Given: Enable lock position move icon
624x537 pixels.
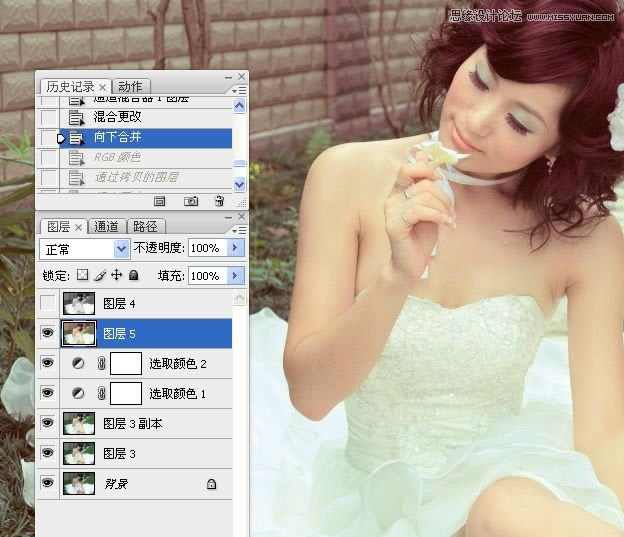Looking at the screenshot, I should [115, 275].
